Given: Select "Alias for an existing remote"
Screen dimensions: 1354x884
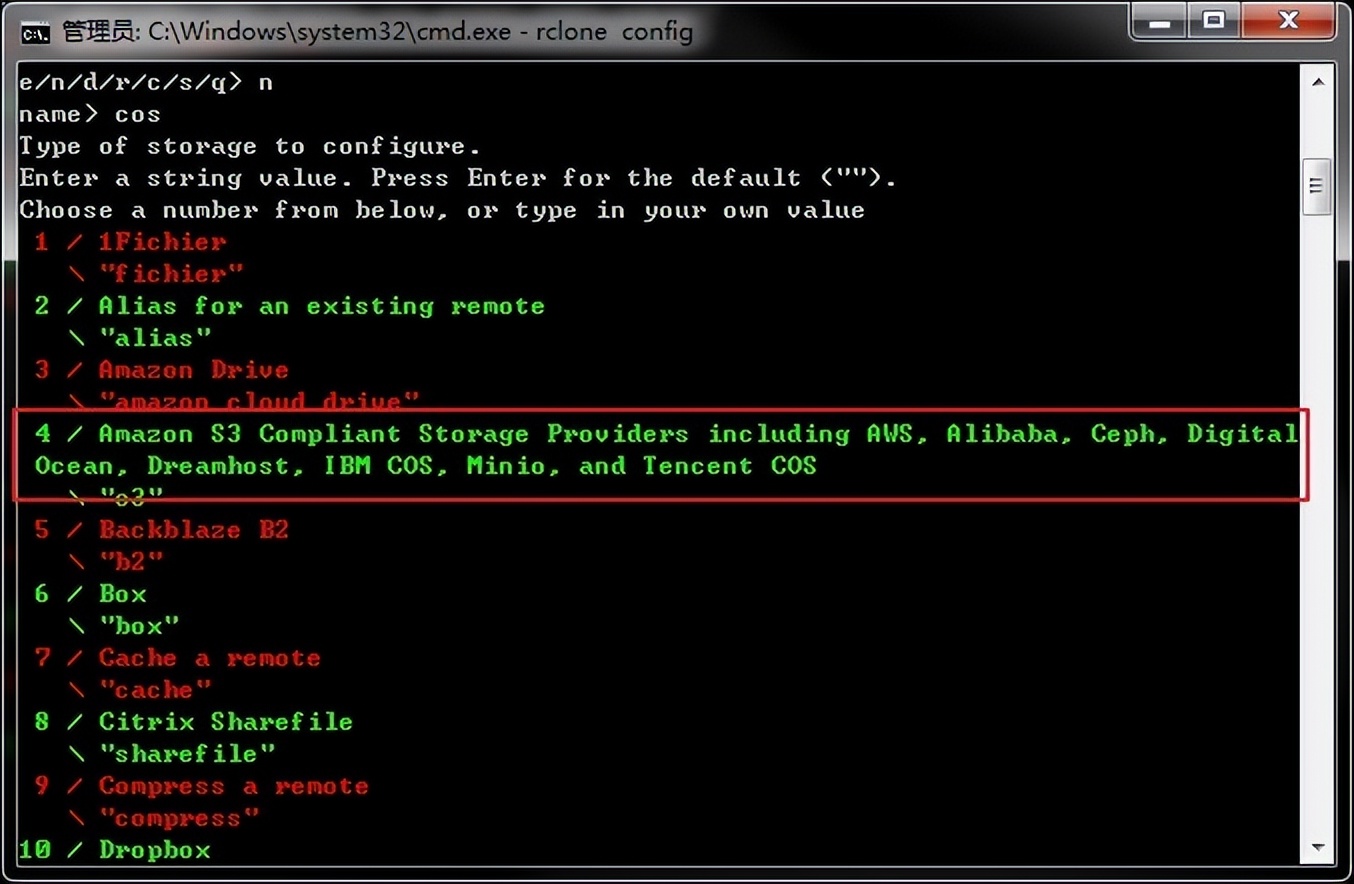Looking at the screenshot, I should tap(320, 305).
